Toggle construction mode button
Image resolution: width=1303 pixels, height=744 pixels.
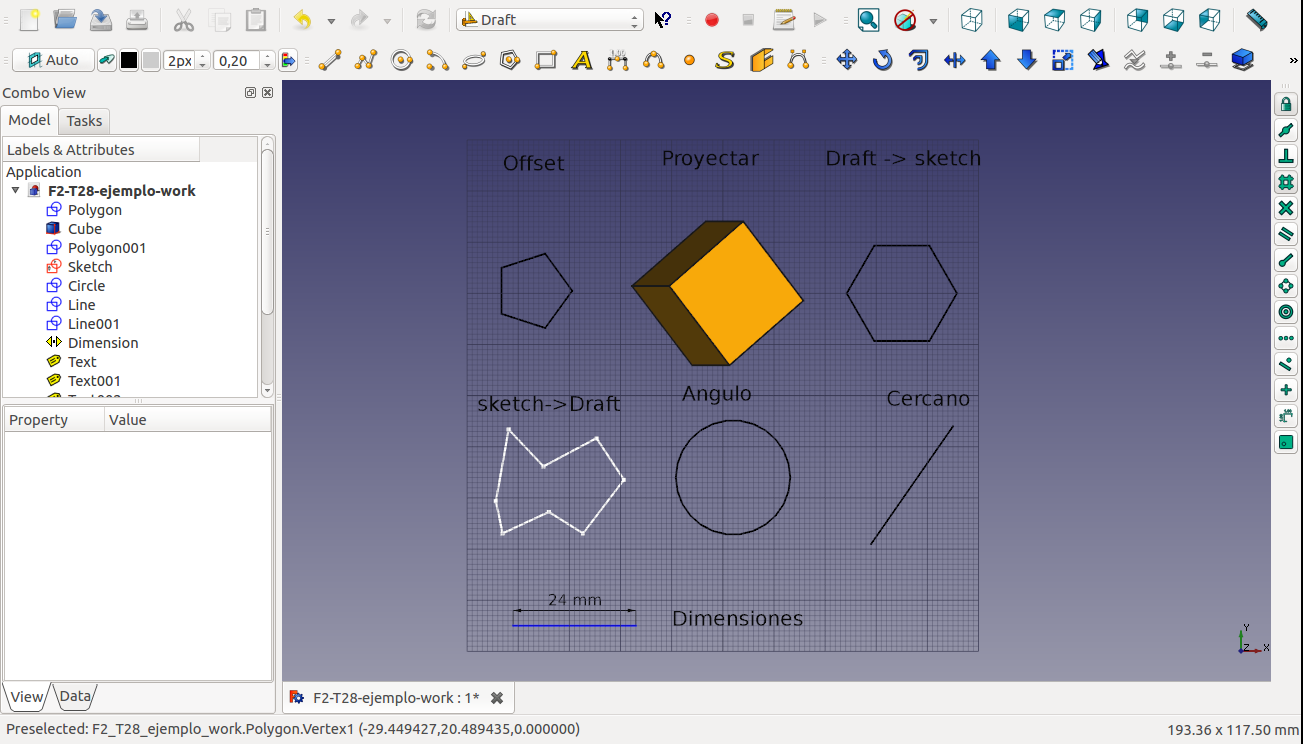(106, 61)
